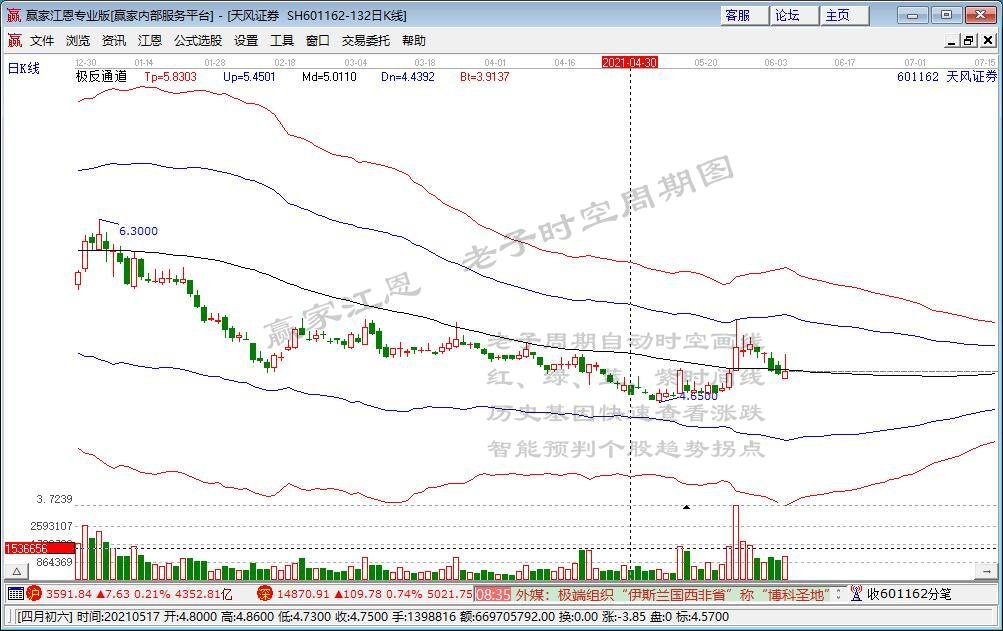
Task: Click the Shanghai index 沪 badge icon
Action: 33,594
